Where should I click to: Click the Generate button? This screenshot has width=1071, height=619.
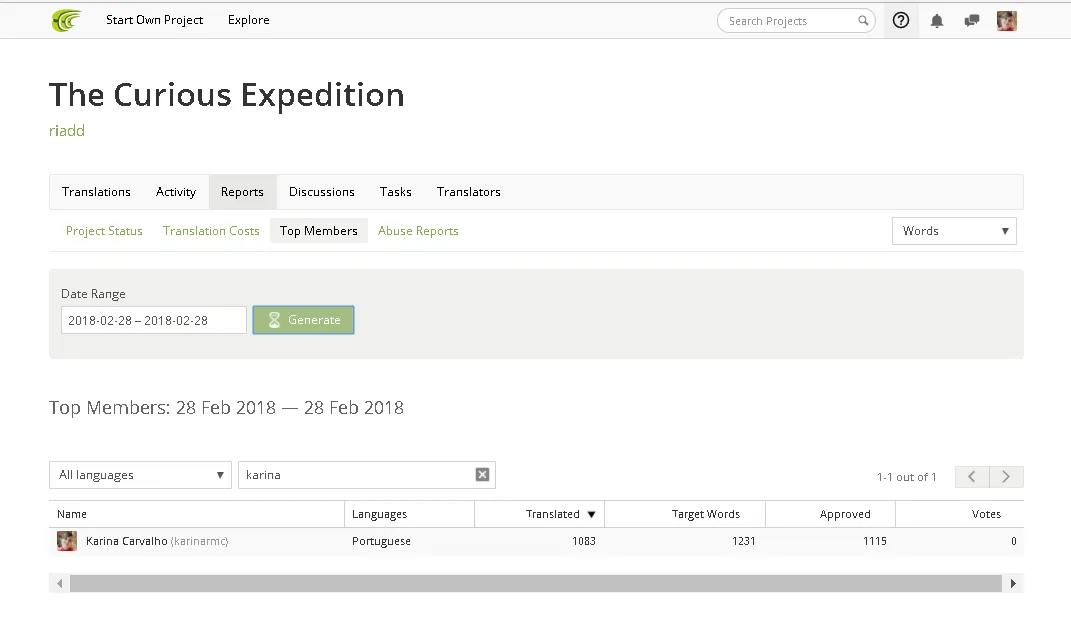[x=303, y=320]
